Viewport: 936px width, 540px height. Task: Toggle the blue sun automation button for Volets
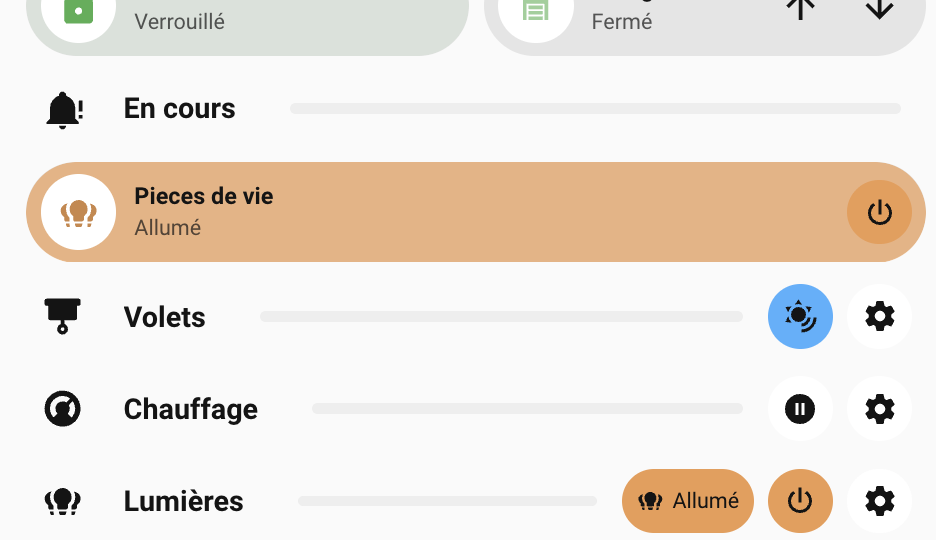click(800, 317)
